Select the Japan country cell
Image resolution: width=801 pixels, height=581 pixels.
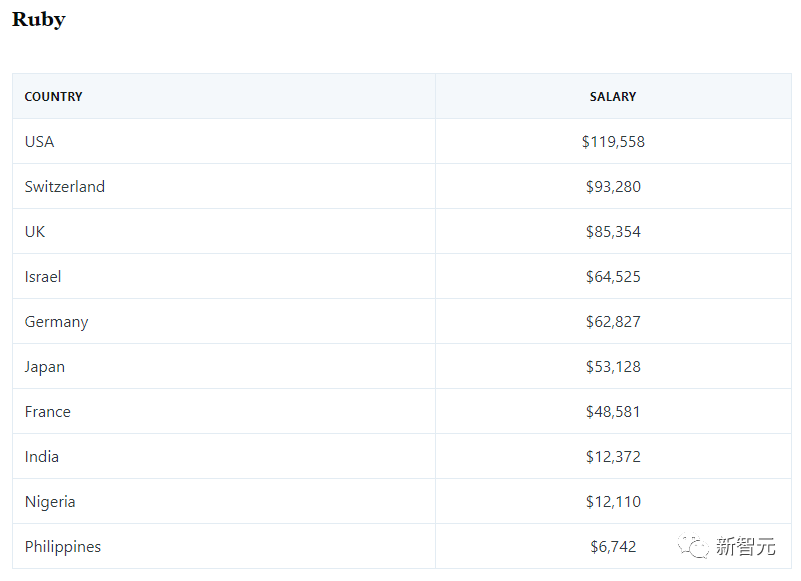pyautogui.click(x=45, y=367)
